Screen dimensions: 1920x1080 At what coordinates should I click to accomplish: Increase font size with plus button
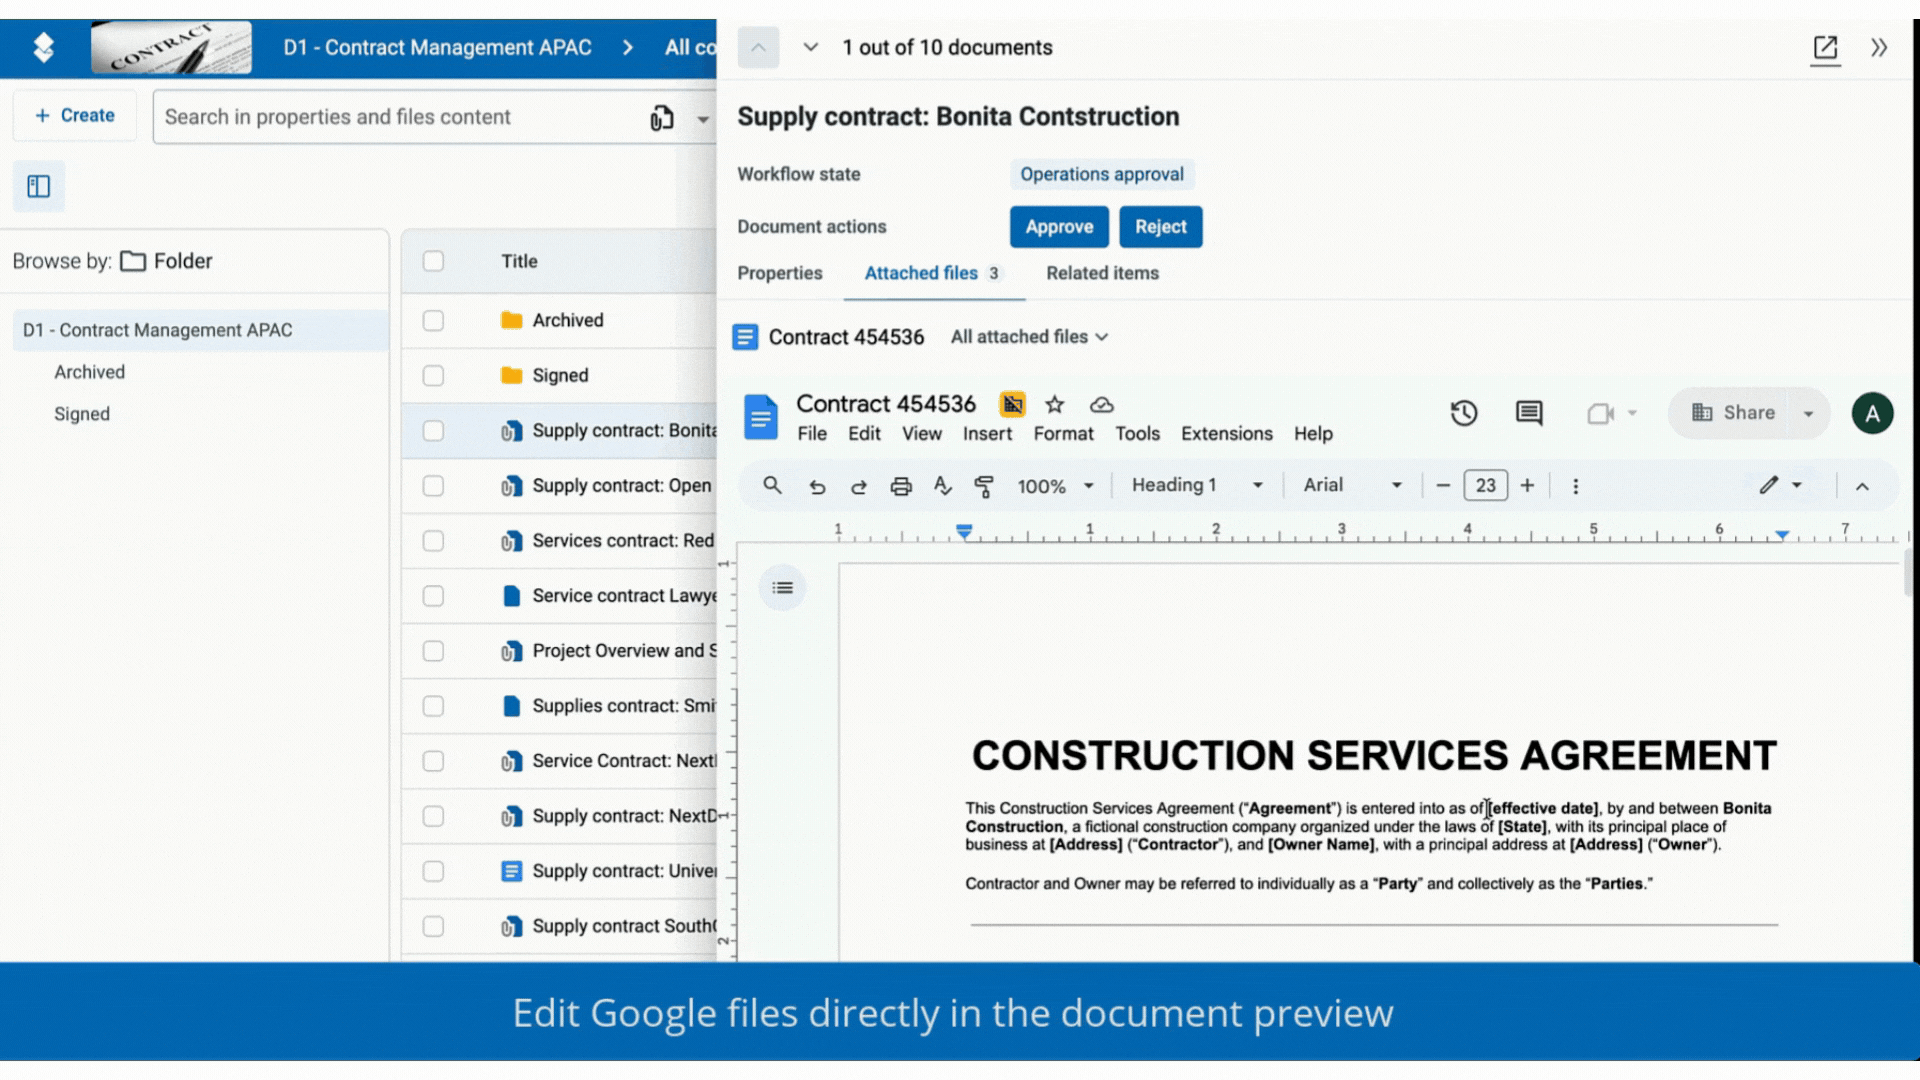pyautogui.click(x=1527, y=486)
